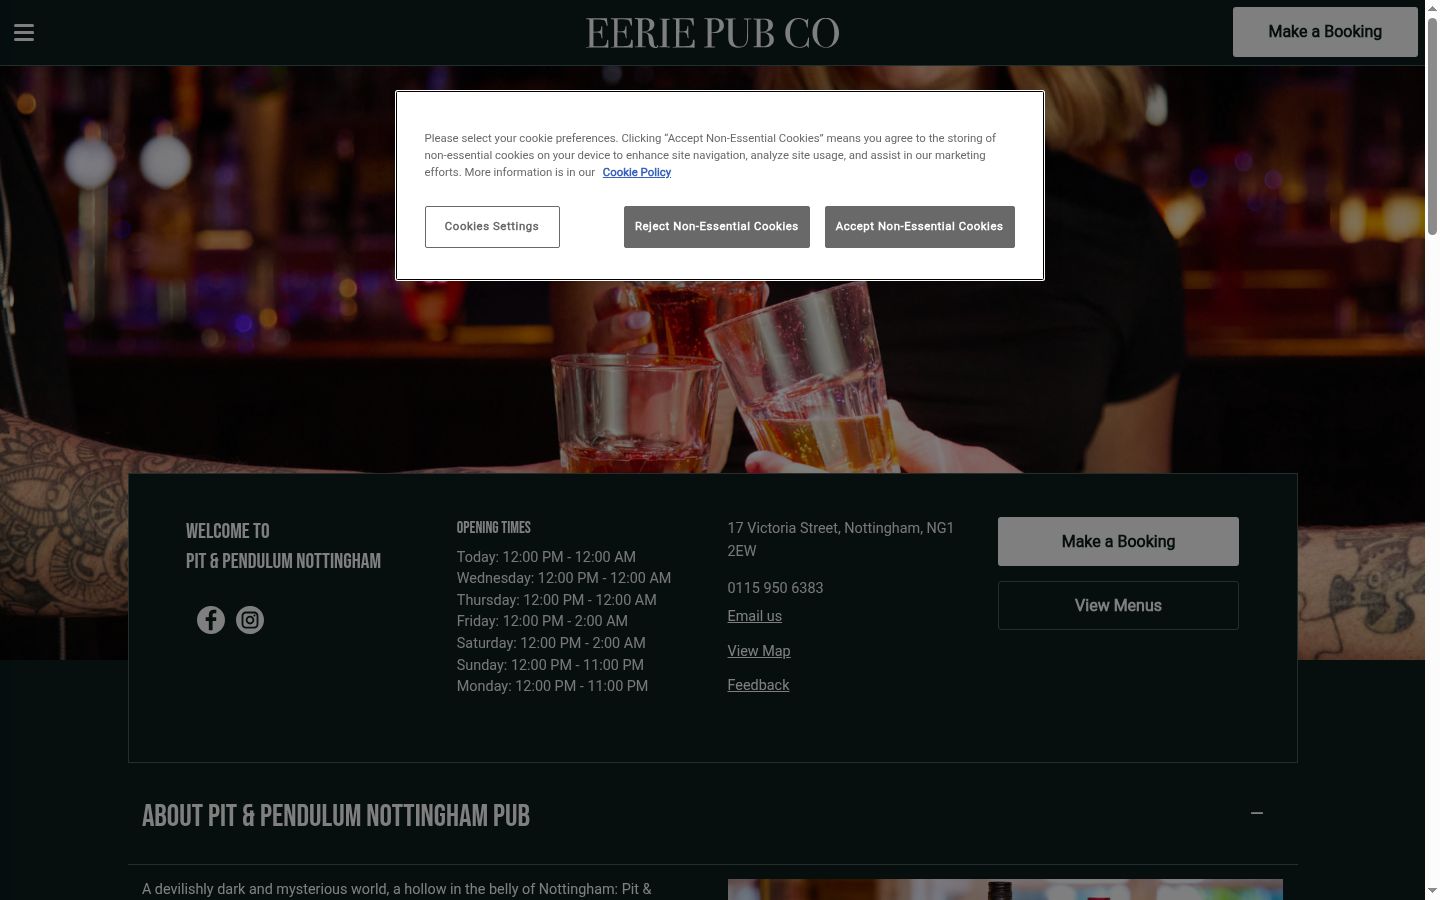Open the Facebook page icon
Screen dimensions: 1440x900
click(211, 620)
